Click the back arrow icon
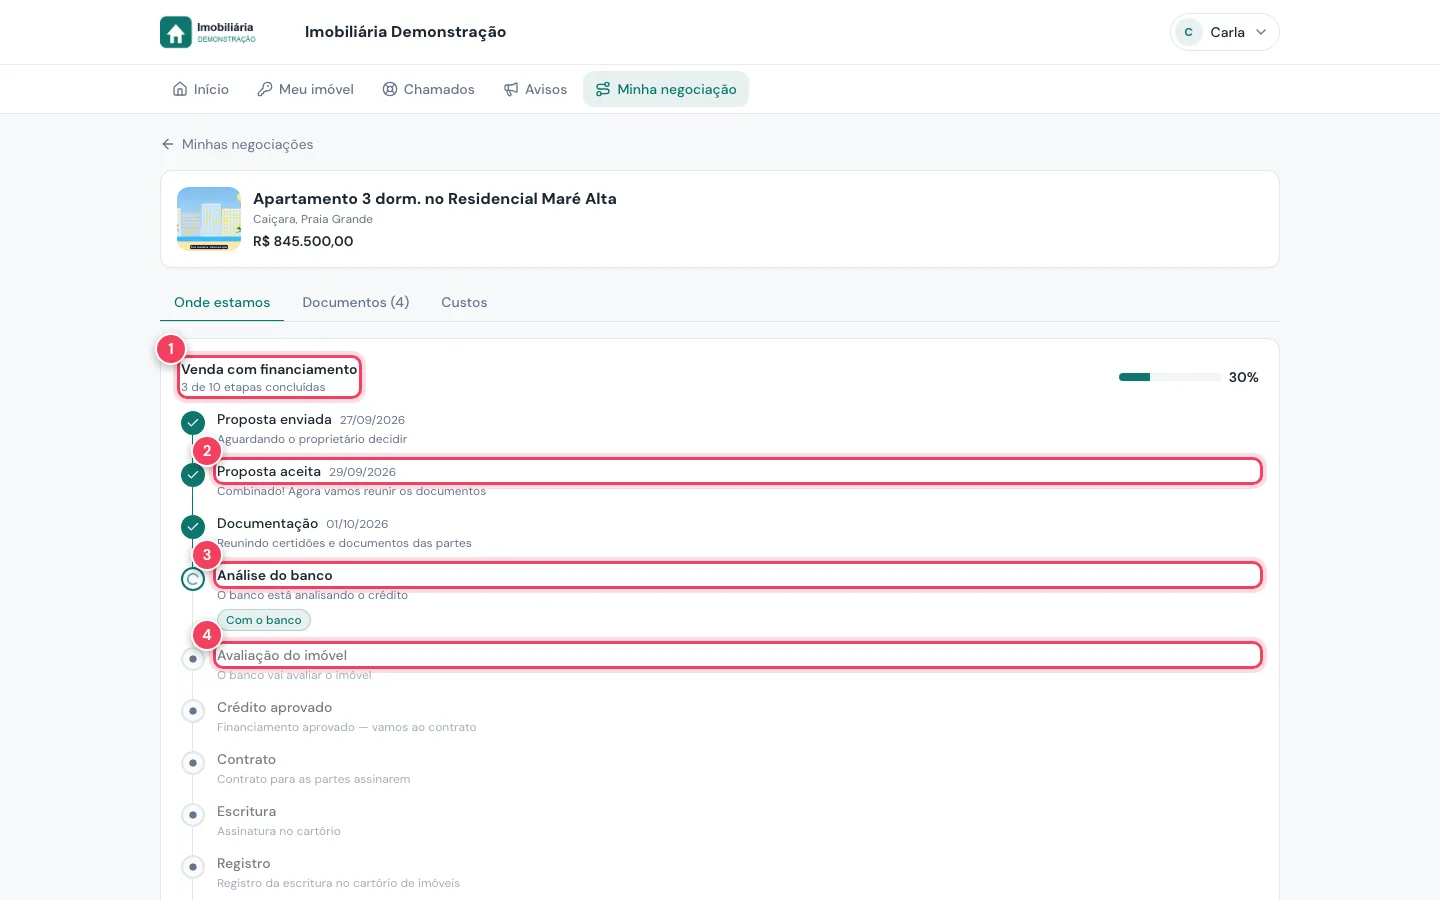The width and height of the screenshot is (1440, 900). [x=168, y=144]
